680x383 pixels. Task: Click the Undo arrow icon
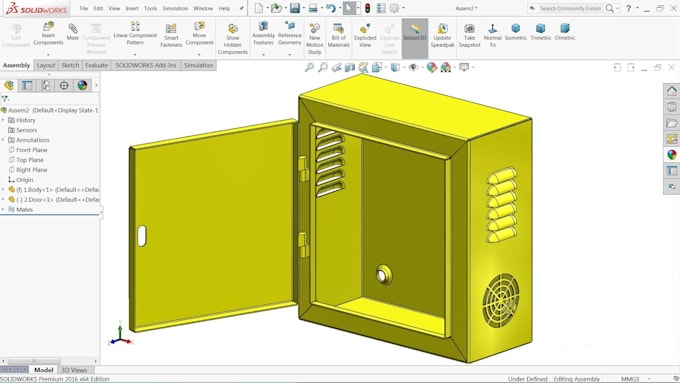pyautogui.click(x=330, y=8)
